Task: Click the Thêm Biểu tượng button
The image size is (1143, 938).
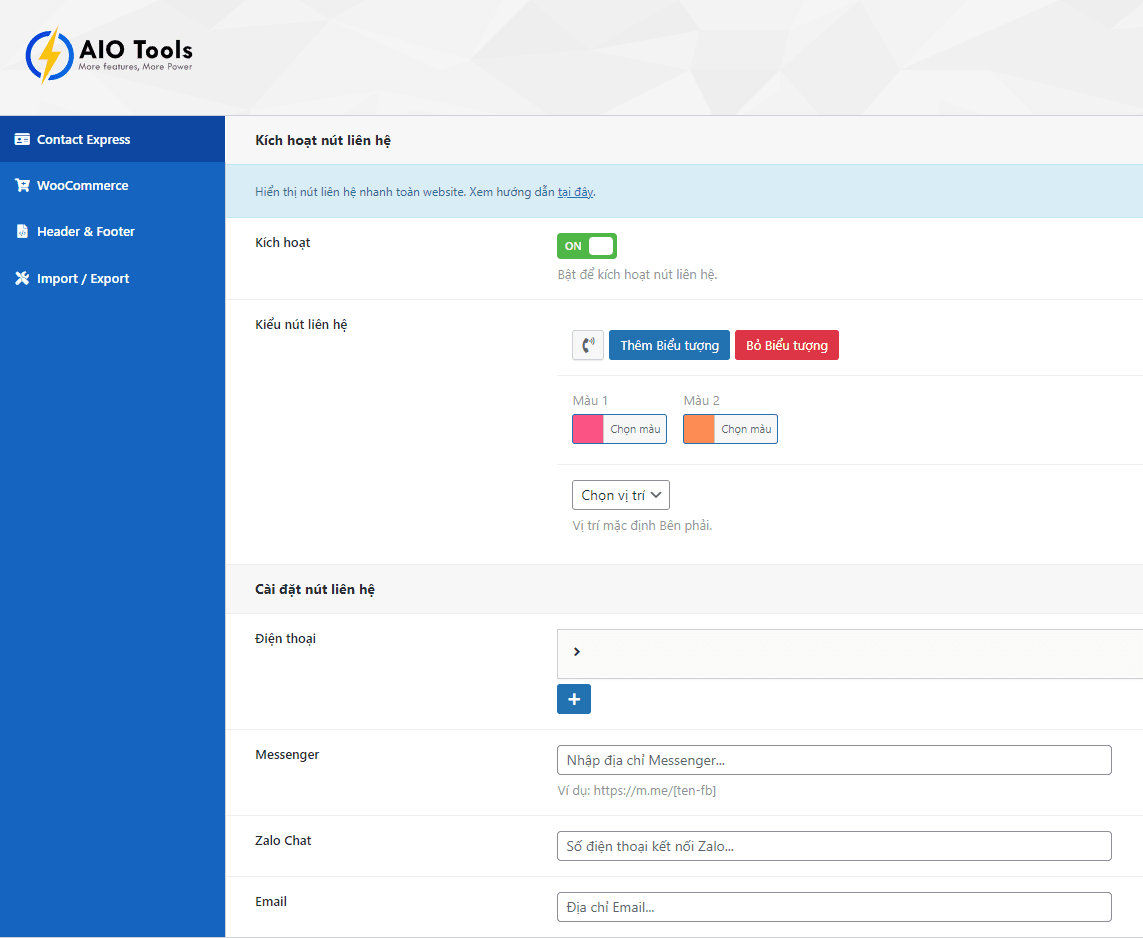Action: pyautogui.click(x=669, y=344)
